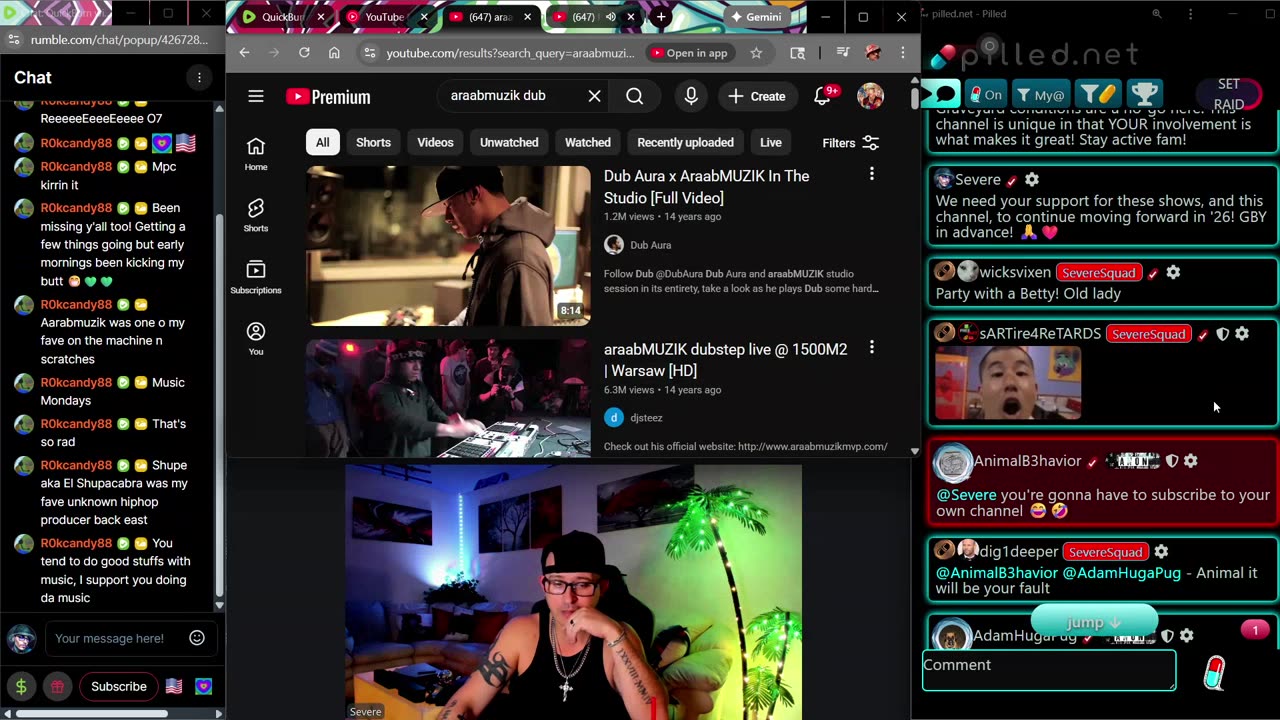
Task: Select the Videos results chip
Action: pos(435,142)
